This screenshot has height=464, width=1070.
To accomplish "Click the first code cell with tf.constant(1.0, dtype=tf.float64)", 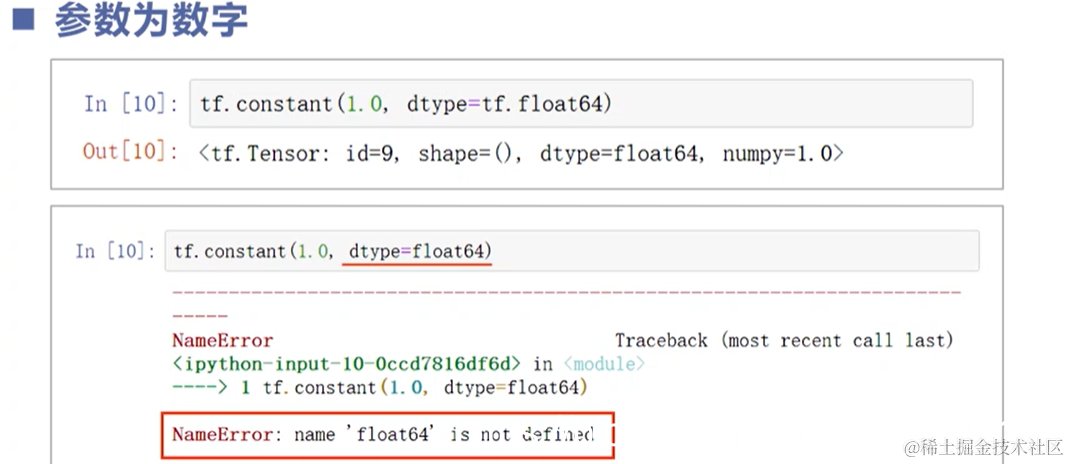I will pos(581,103).
